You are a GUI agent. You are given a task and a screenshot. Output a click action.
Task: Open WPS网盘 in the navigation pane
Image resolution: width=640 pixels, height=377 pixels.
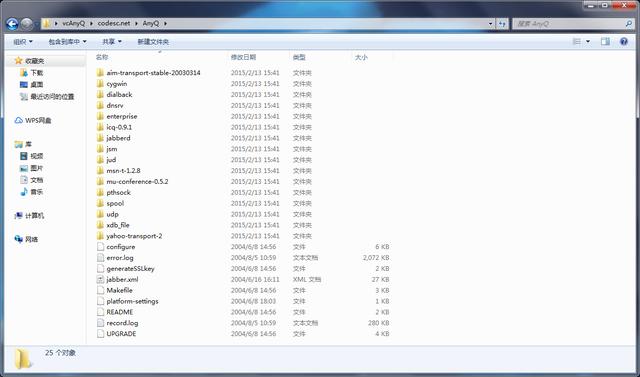click(38, 120)
